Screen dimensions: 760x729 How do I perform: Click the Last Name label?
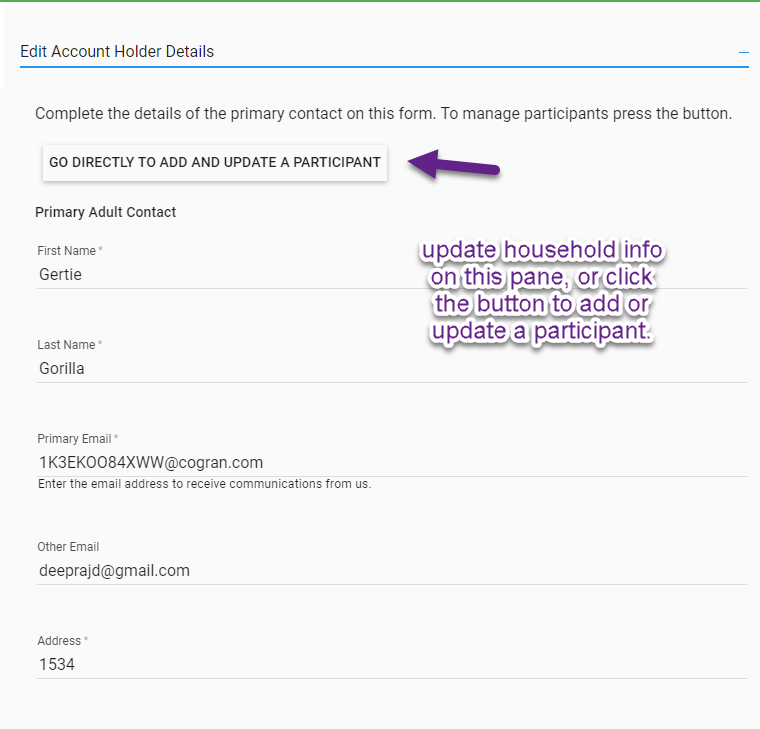point(66,345)
